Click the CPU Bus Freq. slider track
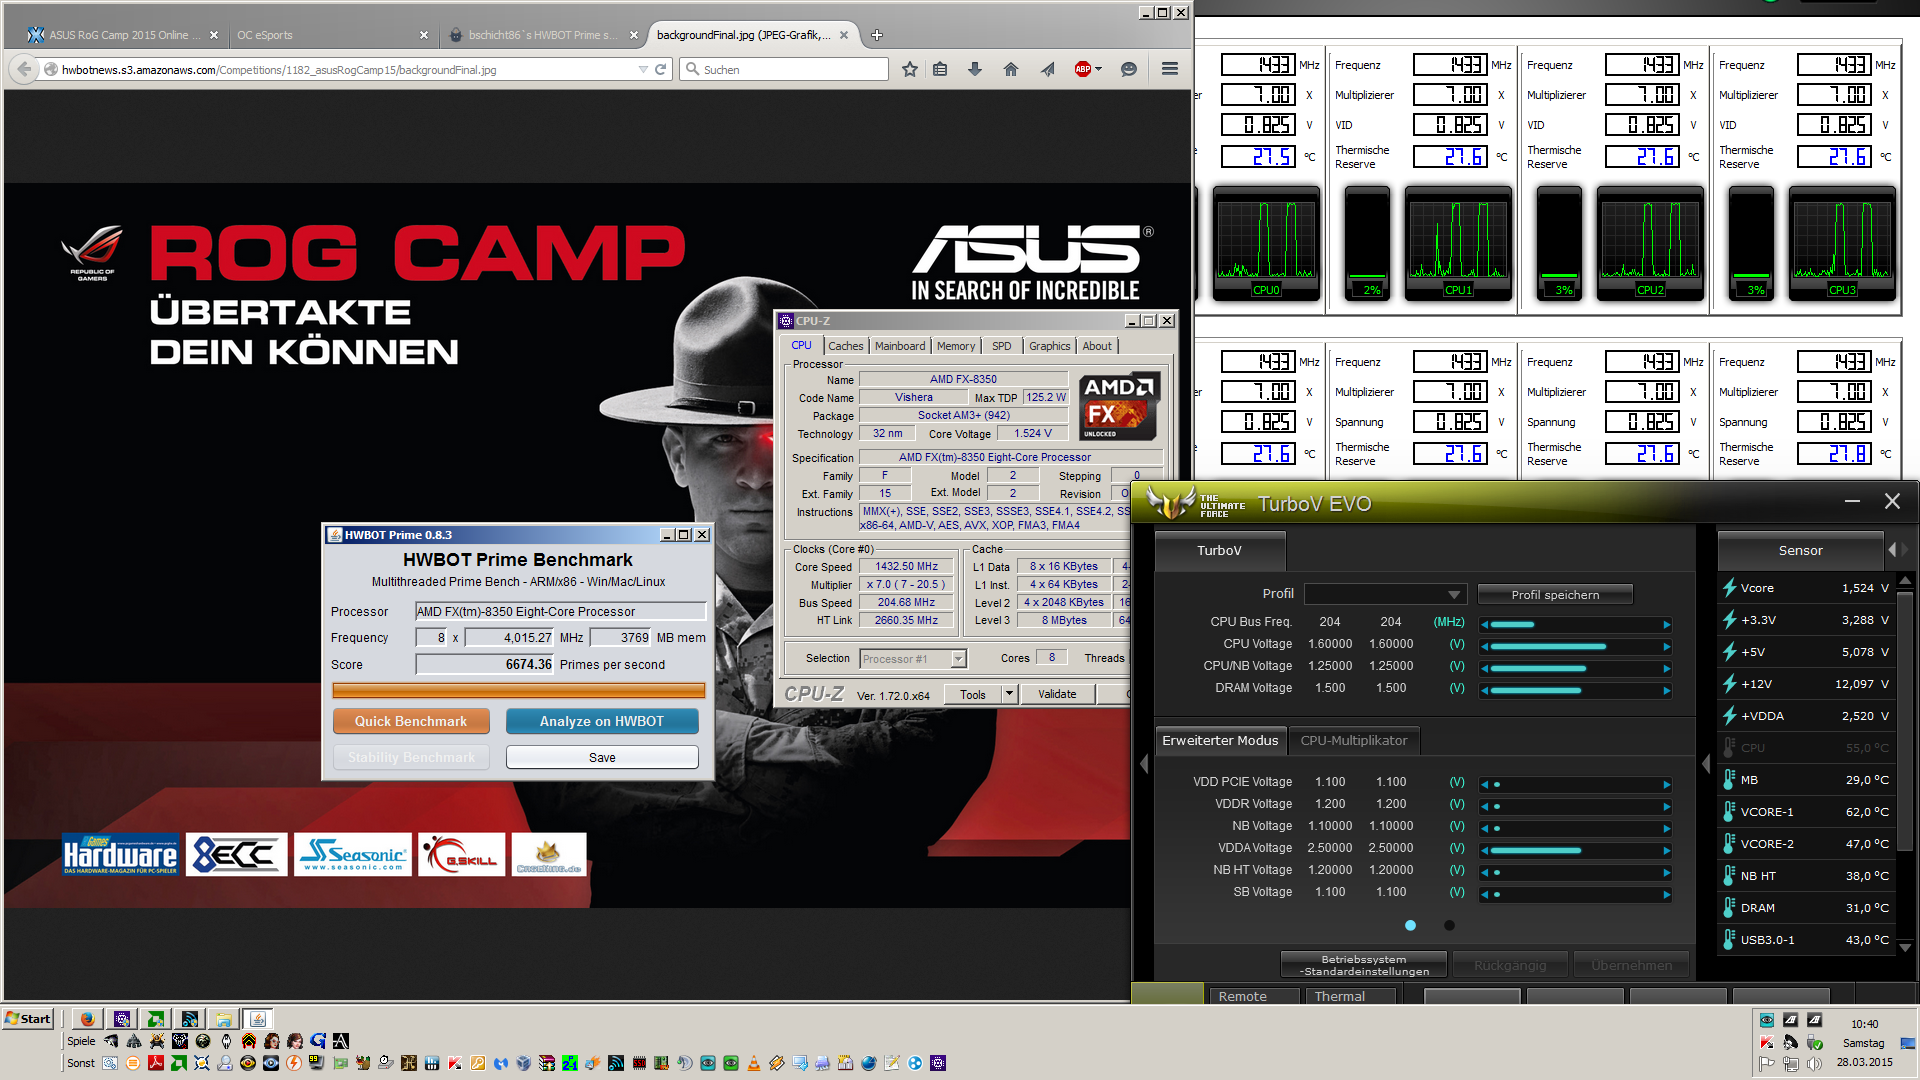This screenshot has height=1080, width=1920. tap(1575, 624)
